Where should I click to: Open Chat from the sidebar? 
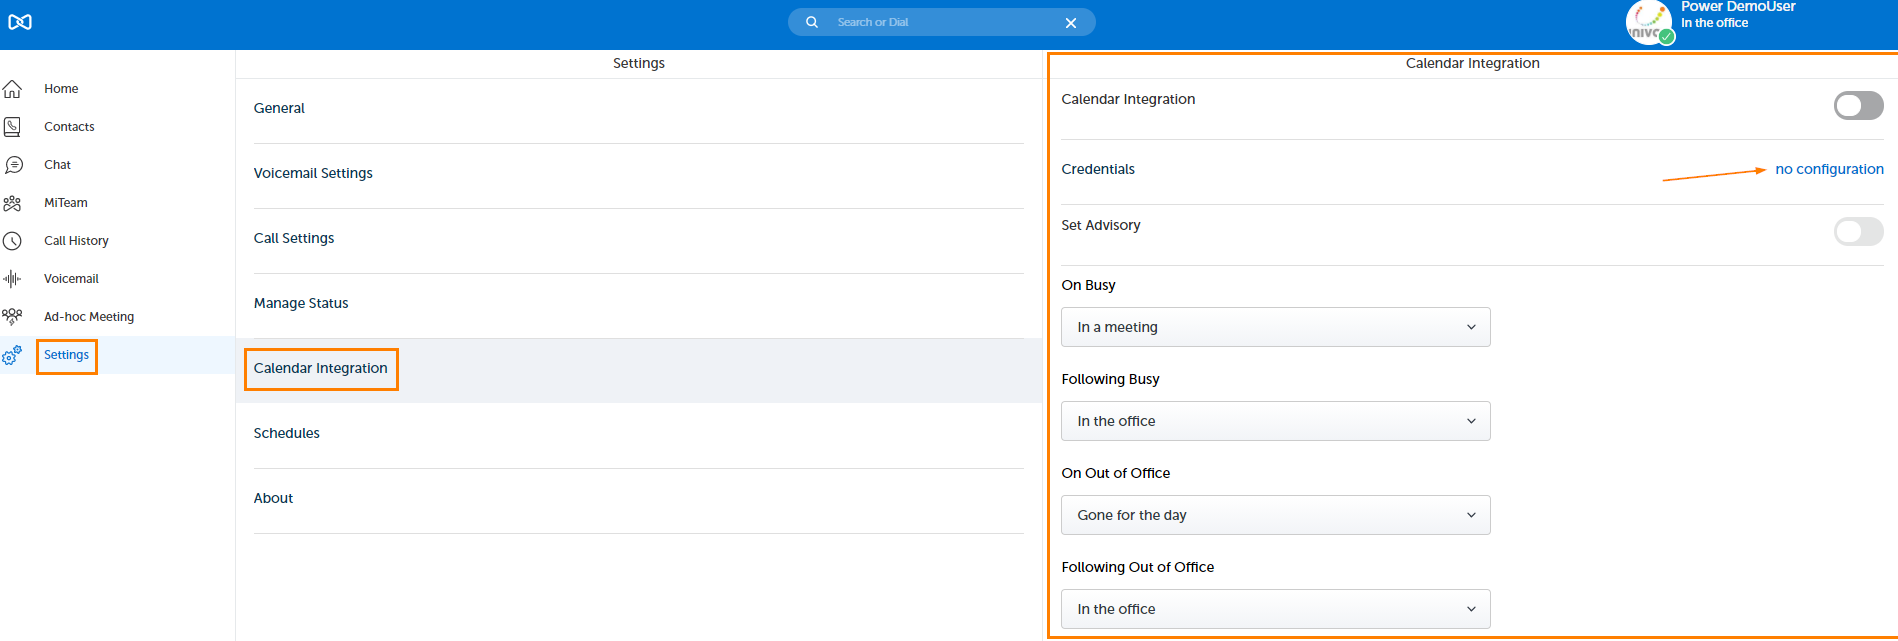click(57, 165)
